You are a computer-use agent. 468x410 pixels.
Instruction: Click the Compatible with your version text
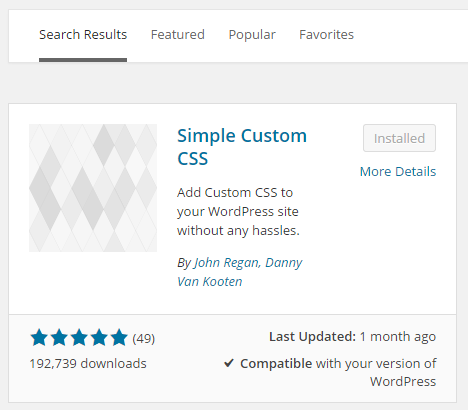pos(338,372)
